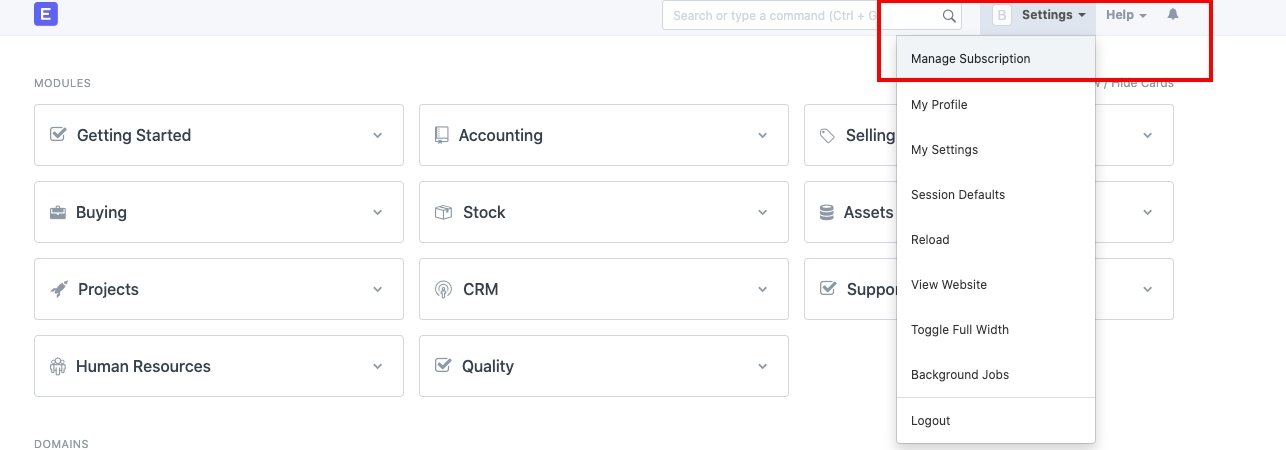Viewport: 1286px width, 450px height.
Task: Click the CRM broadcast icon
Action: pos(443,289)
